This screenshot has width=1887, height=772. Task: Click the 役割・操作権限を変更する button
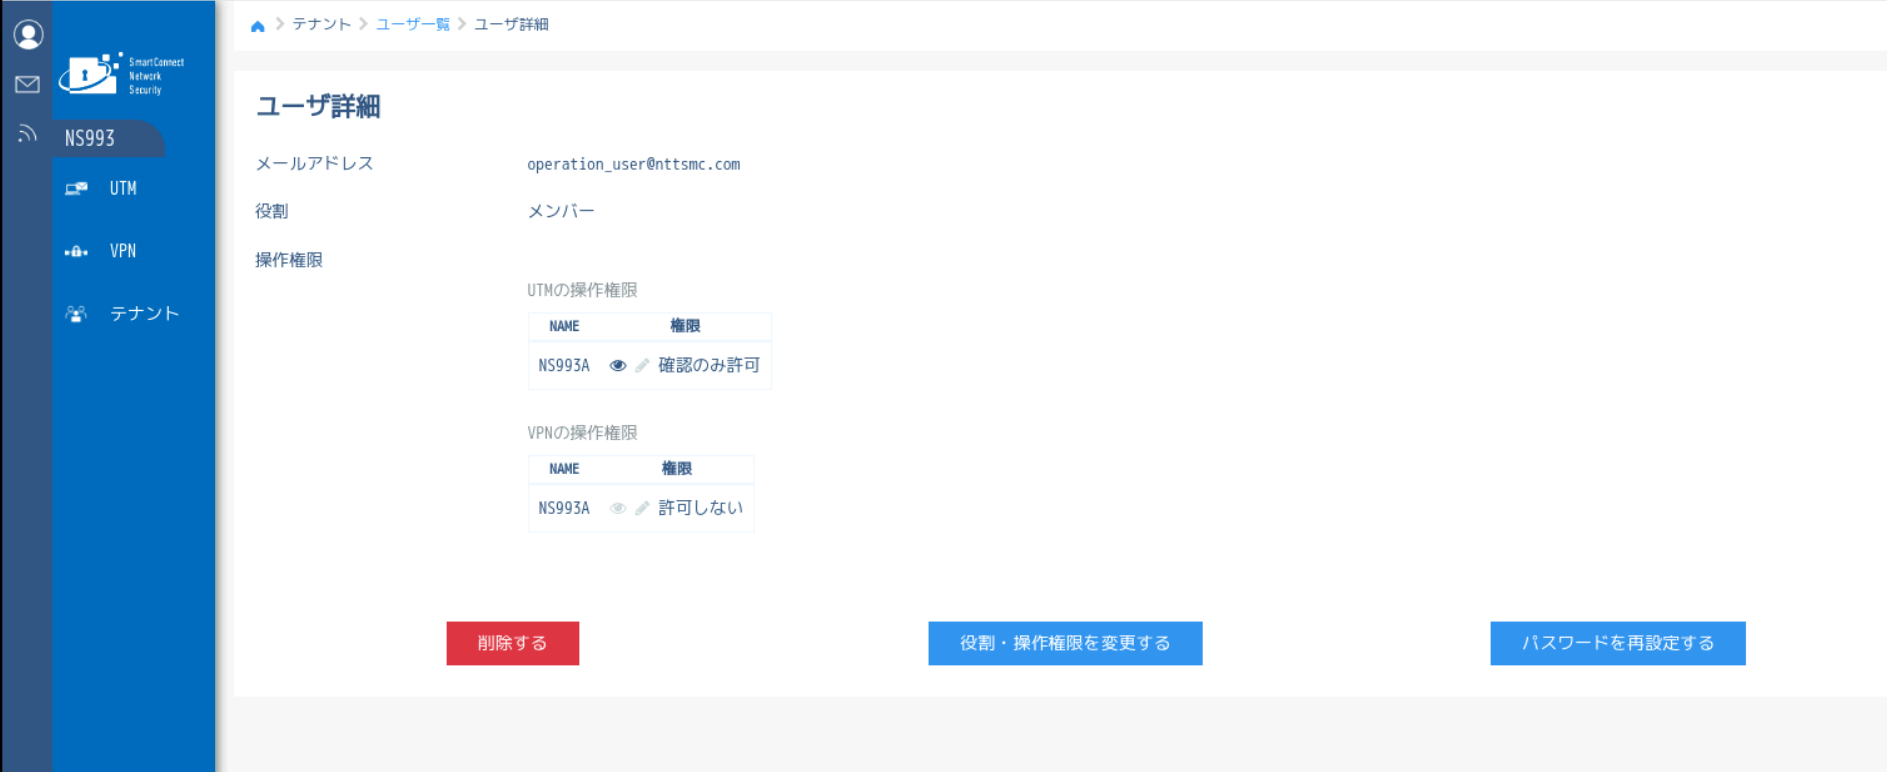pyautogui.click(x=1065, y=643)
